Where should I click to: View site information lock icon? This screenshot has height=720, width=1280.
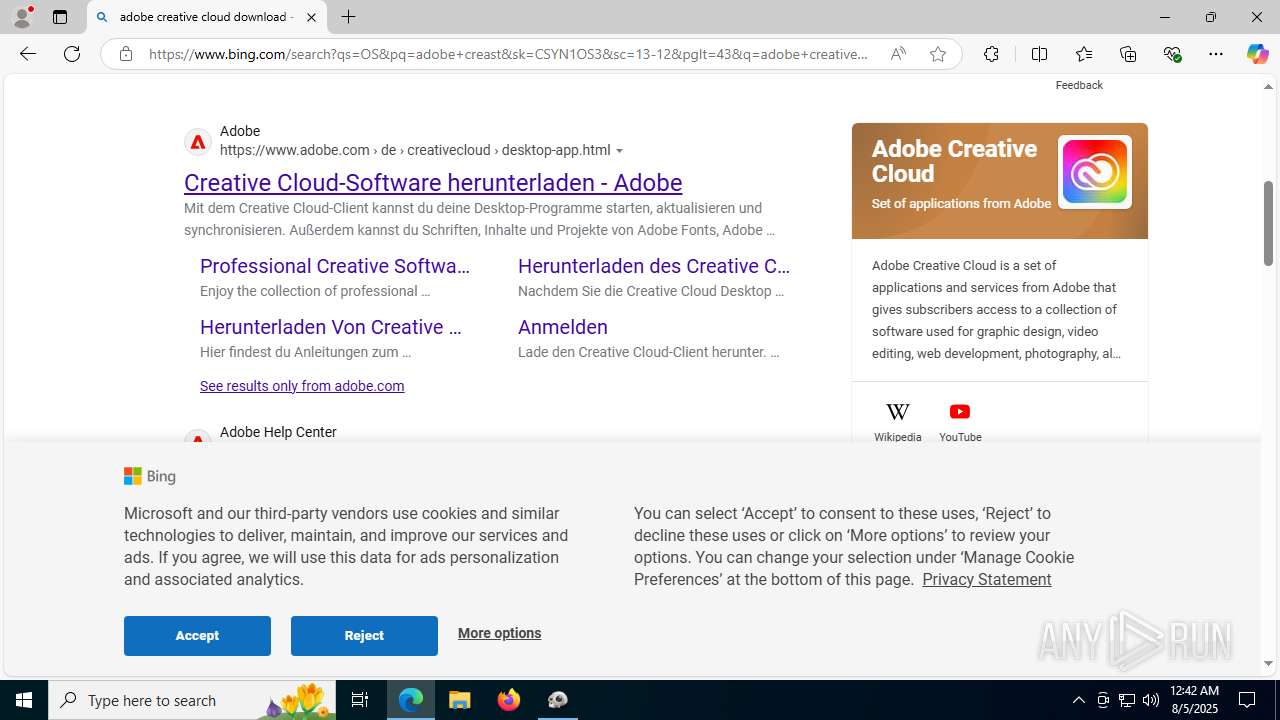click(x=126, y=54)
